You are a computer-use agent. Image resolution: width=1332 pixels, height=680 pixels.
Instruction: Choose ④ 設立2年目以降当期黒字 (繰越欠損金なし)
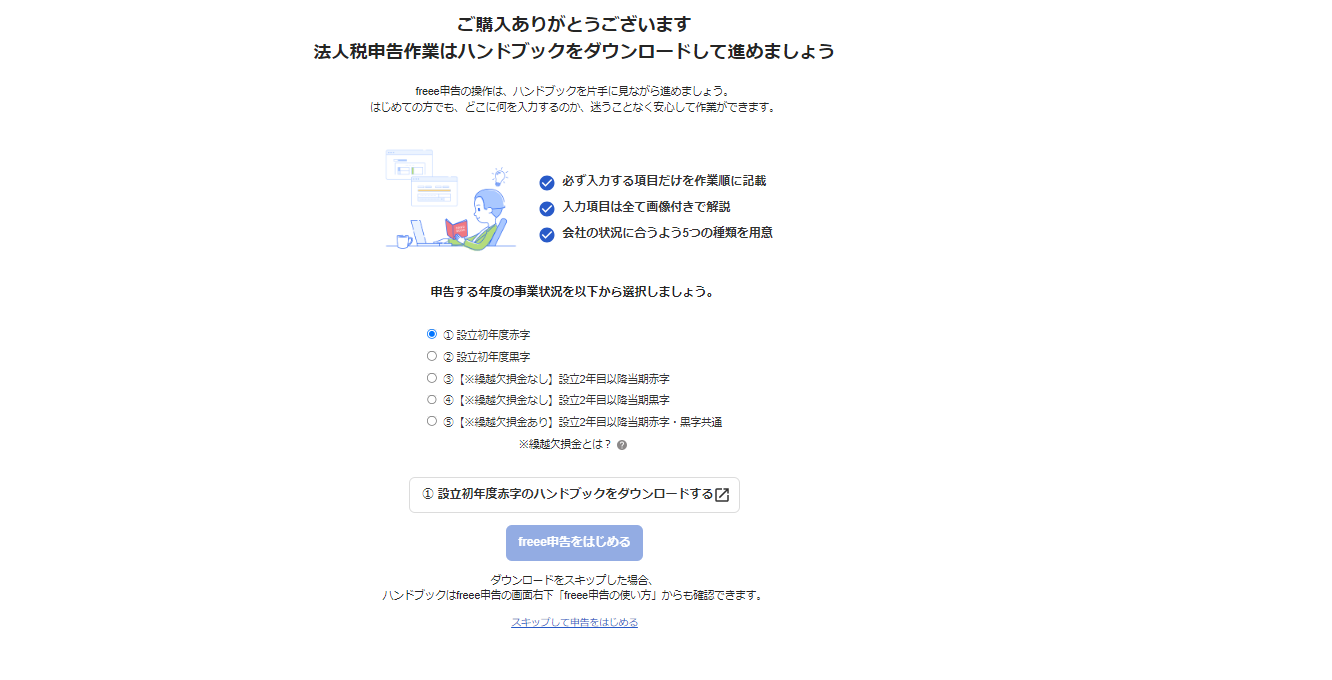[432, 399]
